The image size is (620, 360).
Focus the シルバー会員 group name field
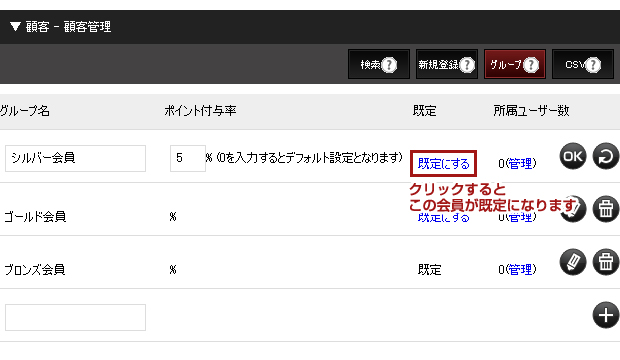coord(76,158)
